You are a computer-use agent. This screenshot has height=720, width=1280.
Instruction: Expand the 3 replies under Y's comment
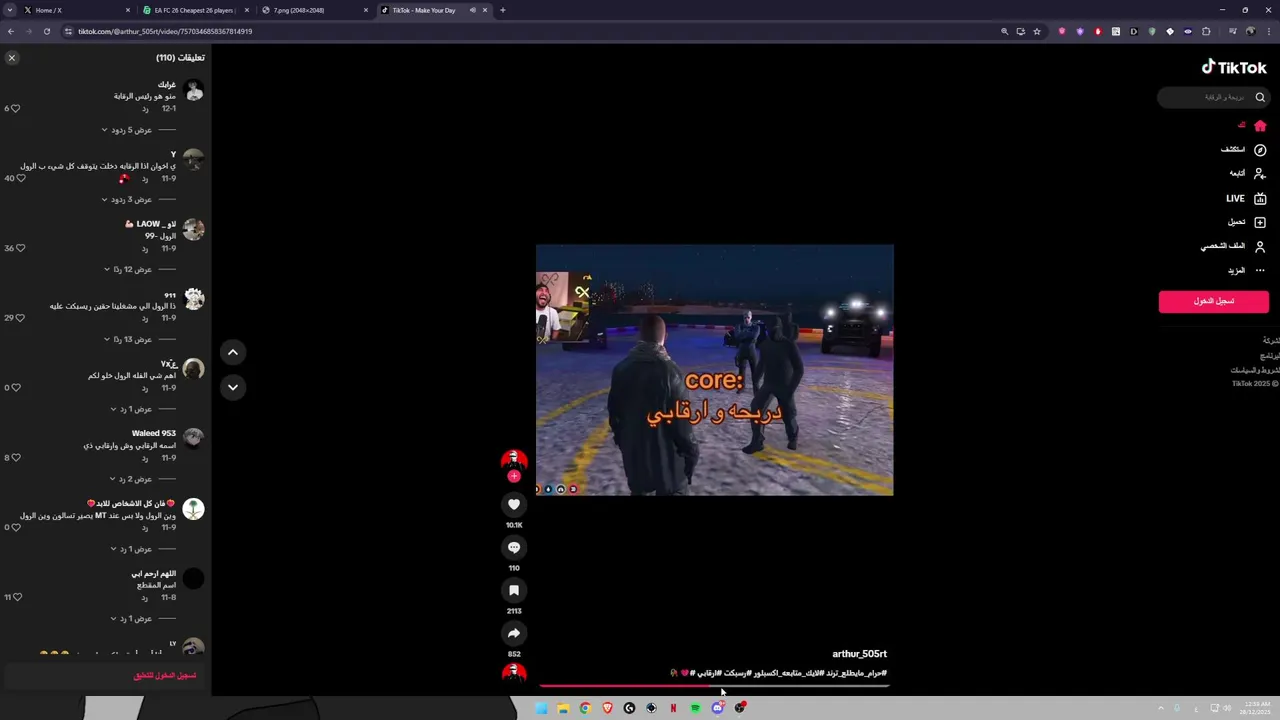click(x=127, y=200)
